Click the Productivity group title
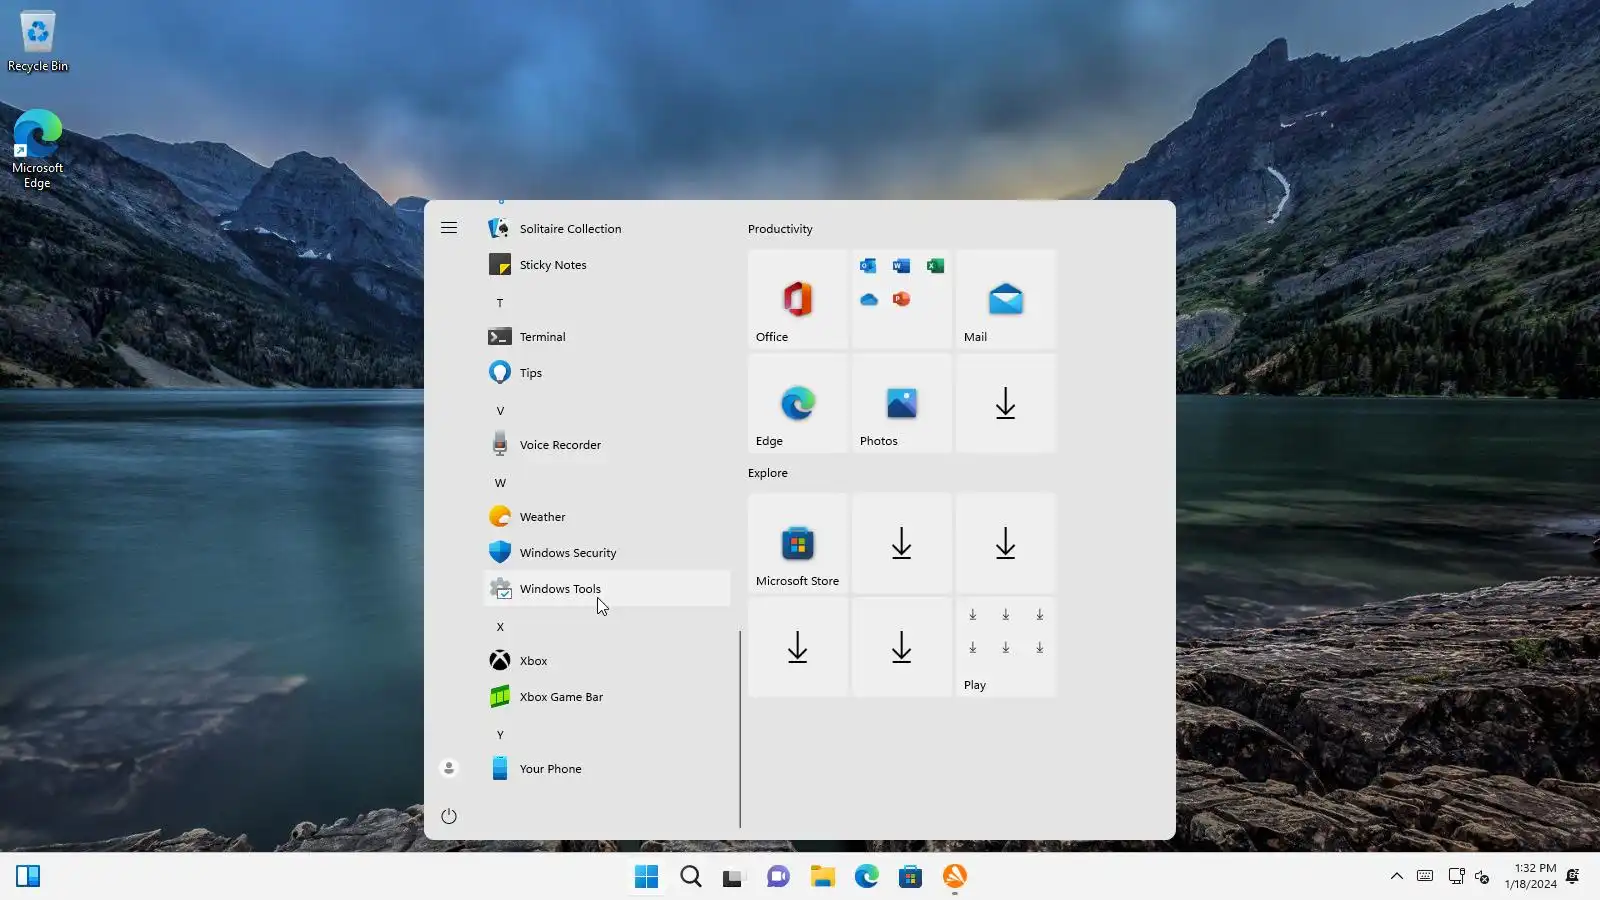 click(x=780, y=229)
